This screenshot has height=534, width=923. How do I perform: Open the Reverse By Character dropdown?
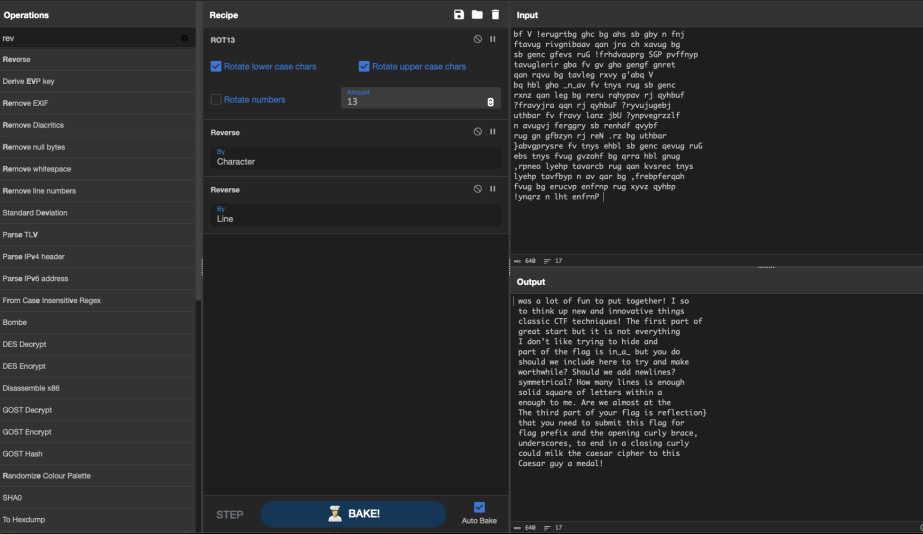tap(356, 161)
